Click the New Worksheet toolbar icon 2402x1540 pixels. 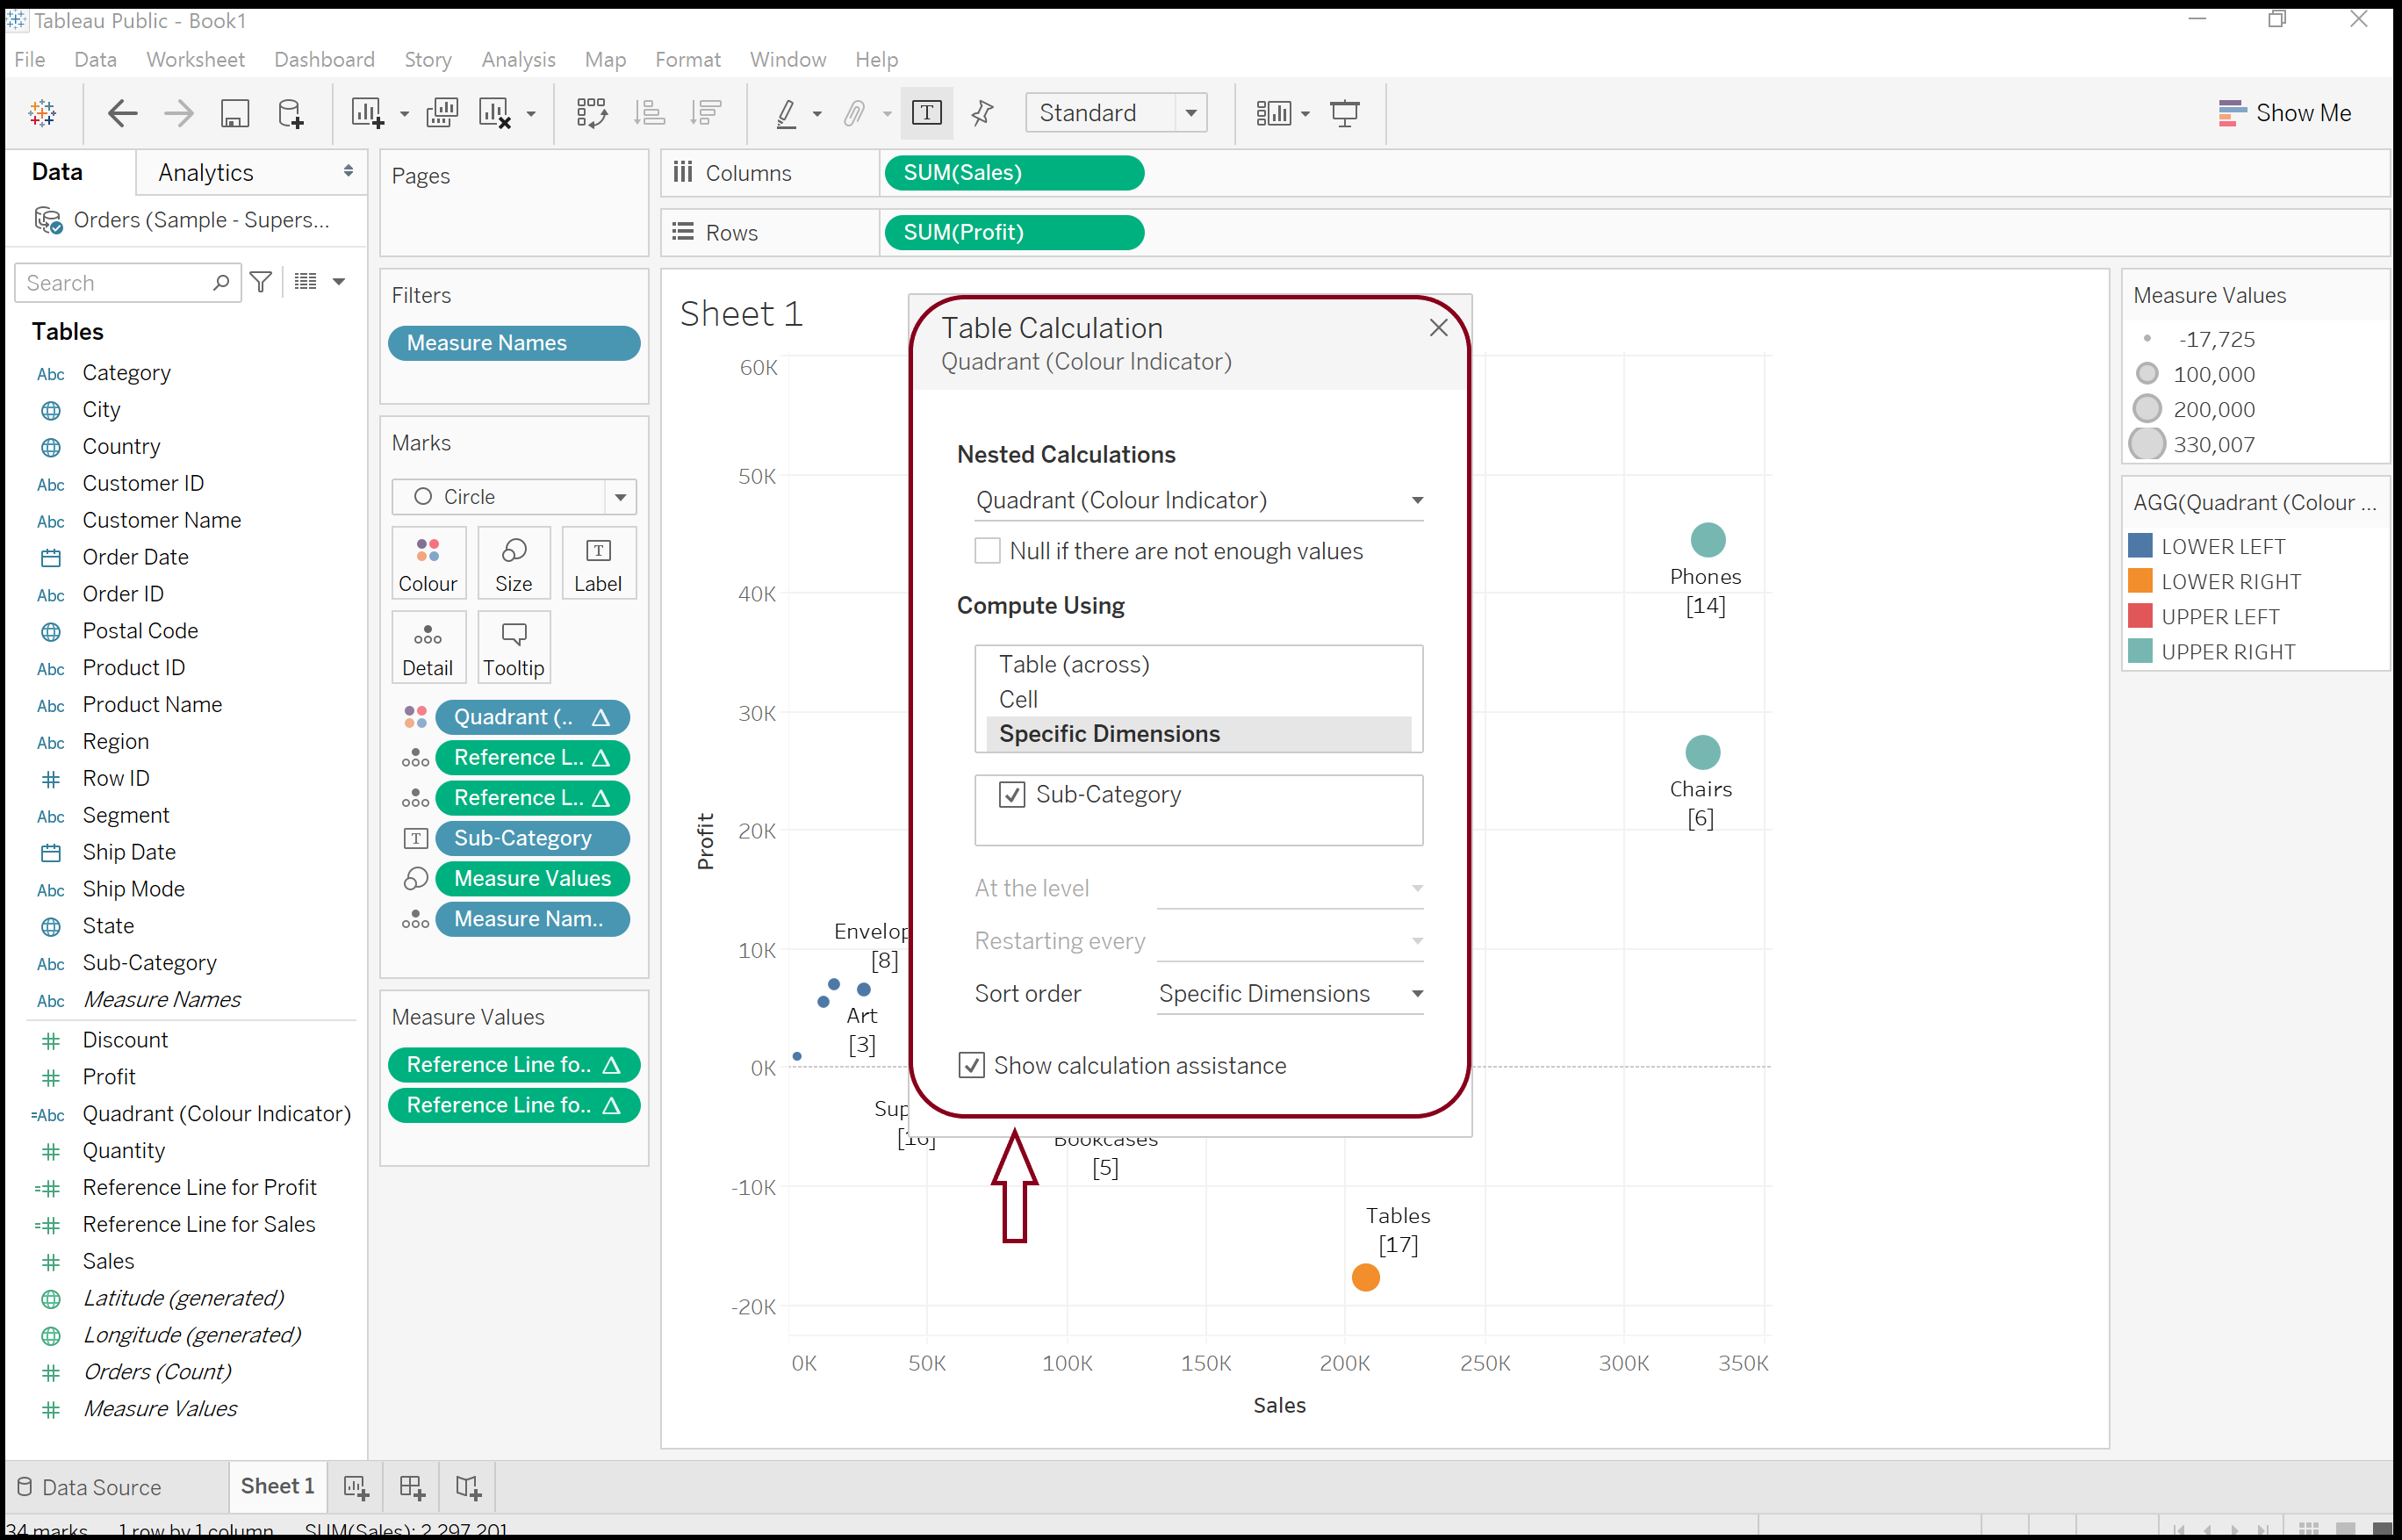point(367,113)
